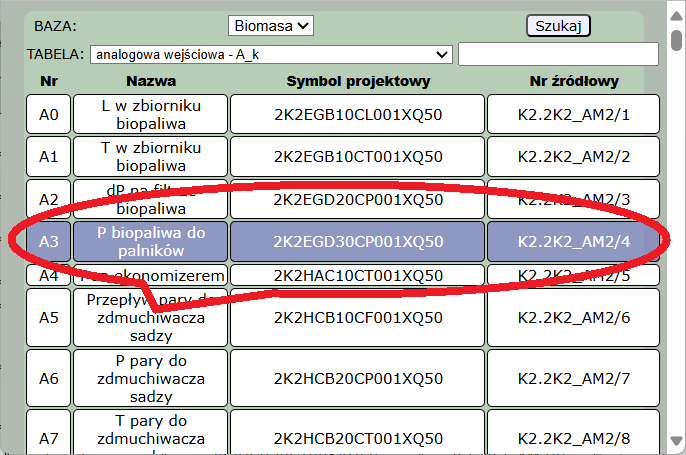Click symbol 2K2HCB10CF001XQ50 cell

358,318
